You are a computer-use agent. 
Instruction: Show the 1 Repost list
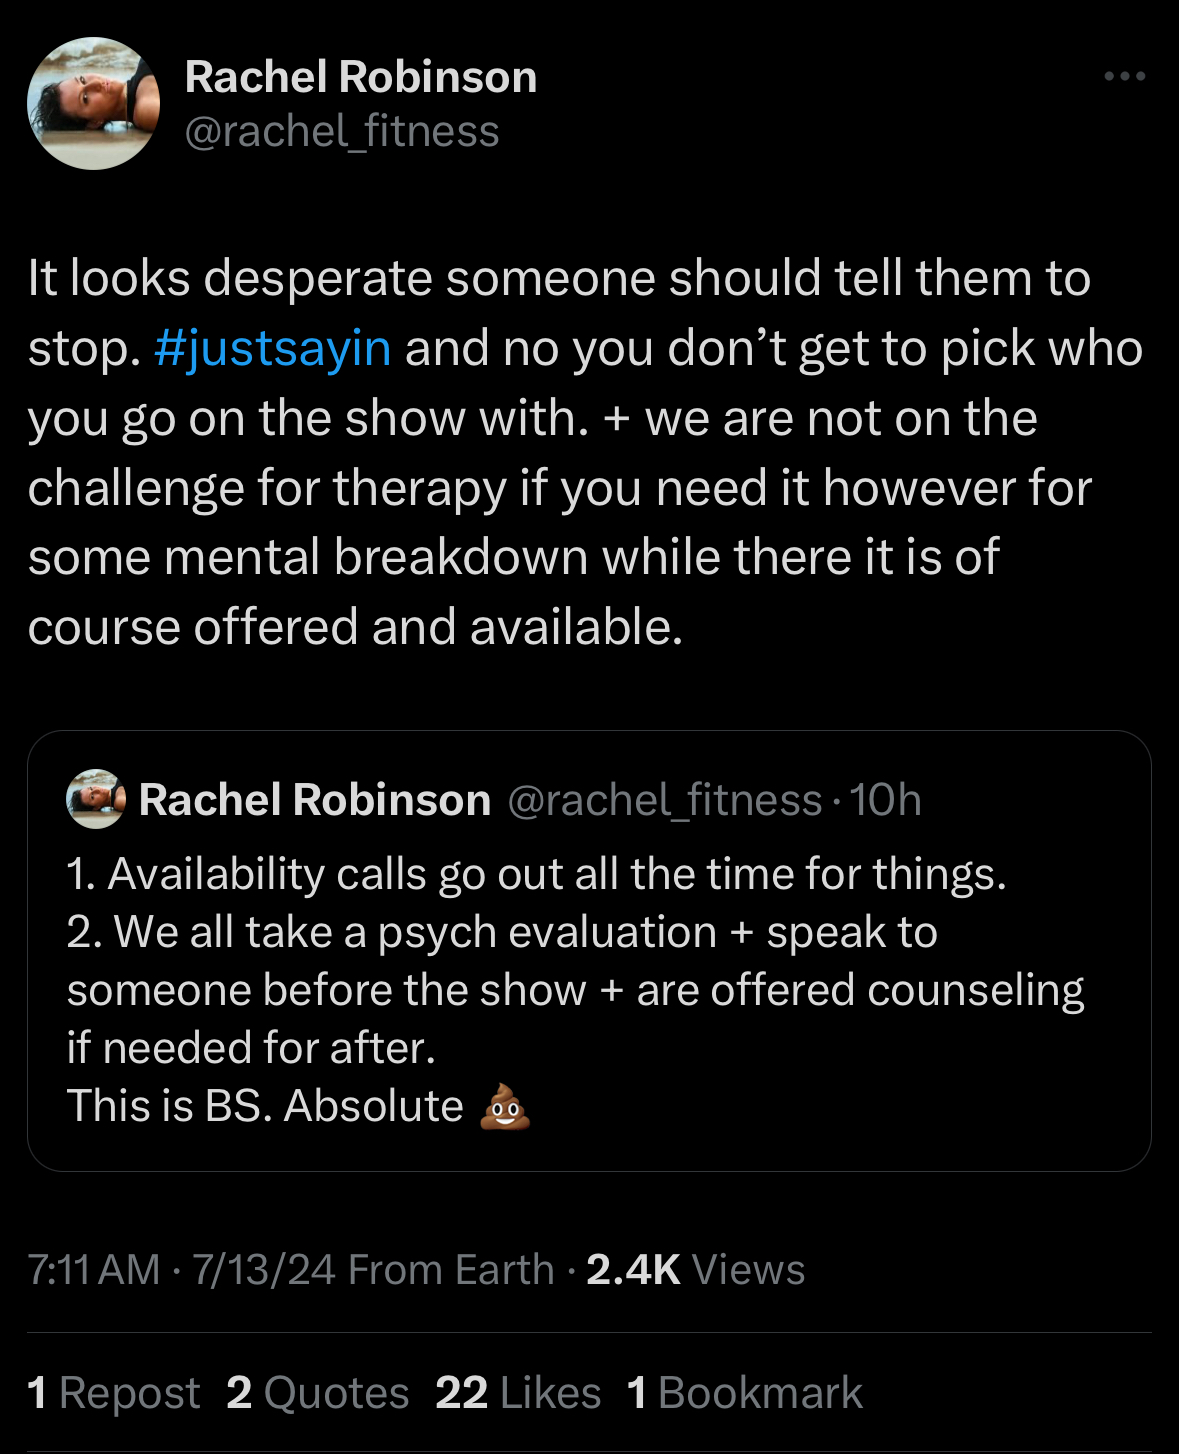tap(114, 1393)
